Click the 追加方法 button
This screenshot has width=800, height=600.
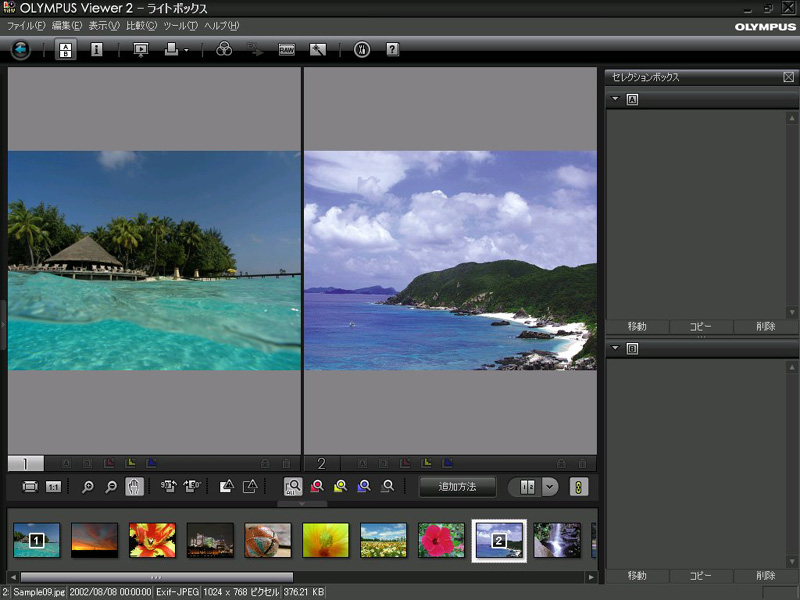pos(457,487)
